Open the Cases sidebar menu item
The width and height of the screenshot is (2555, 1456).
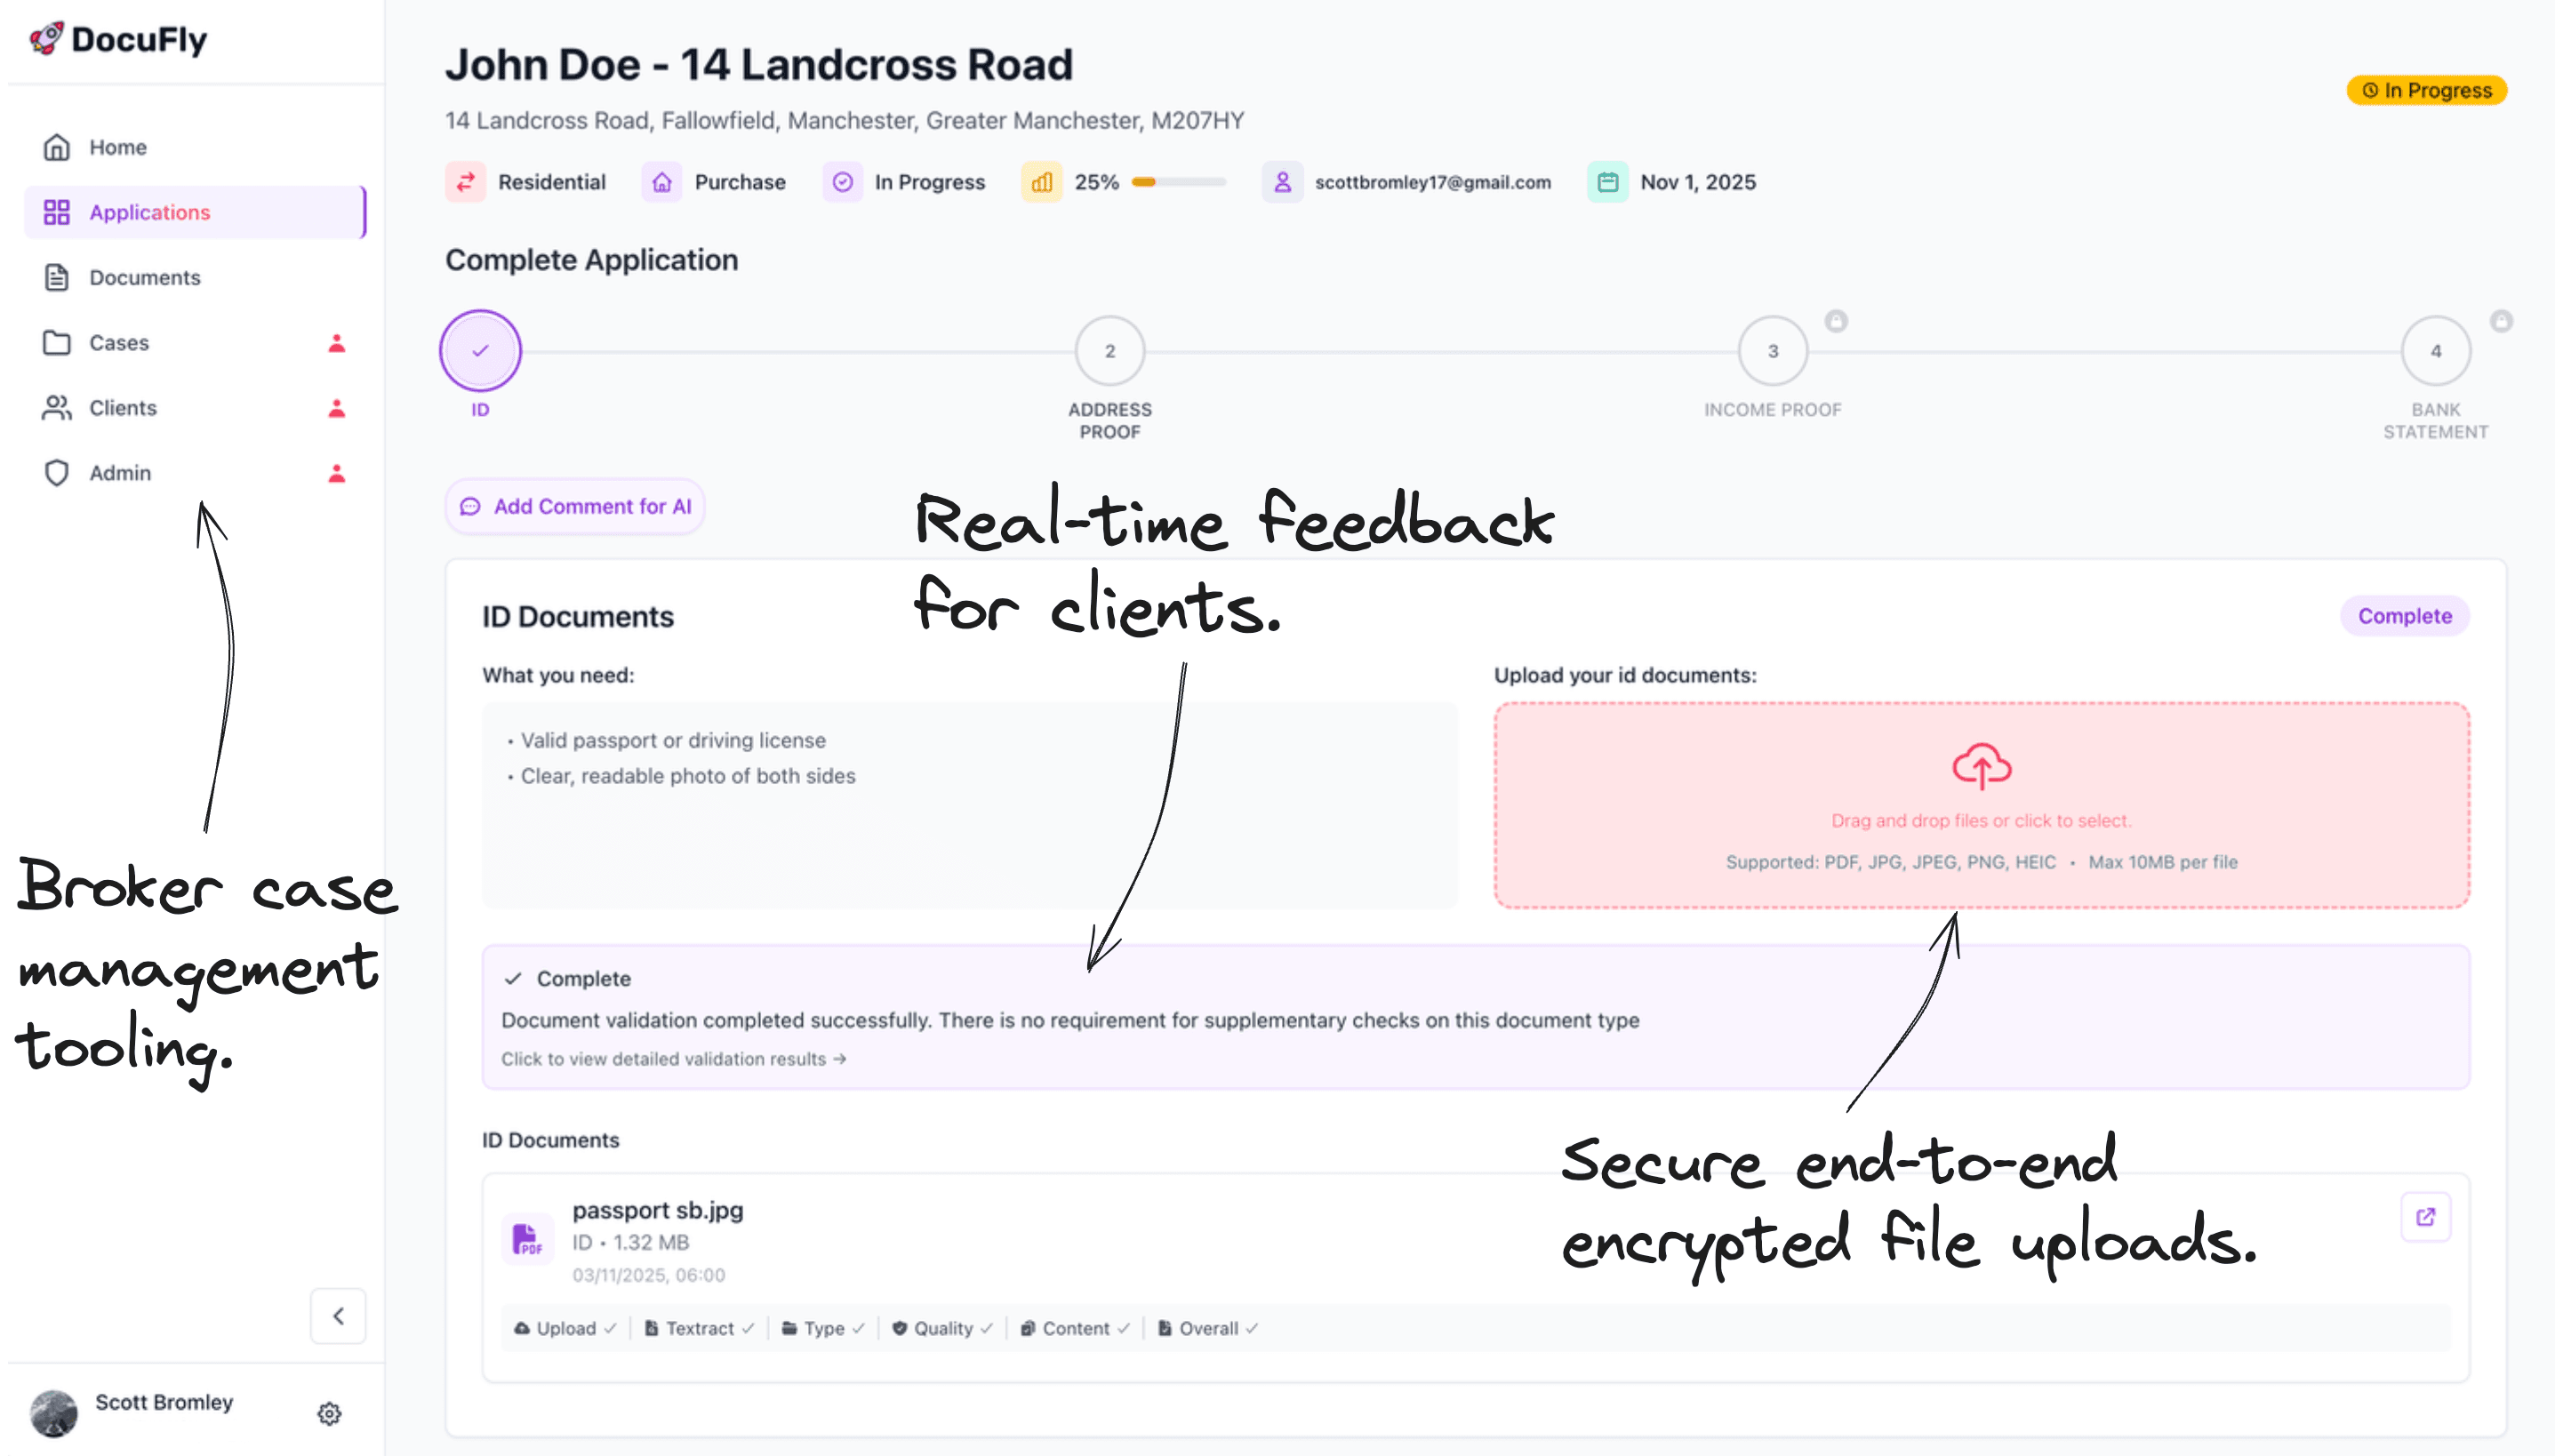point(118,343)
